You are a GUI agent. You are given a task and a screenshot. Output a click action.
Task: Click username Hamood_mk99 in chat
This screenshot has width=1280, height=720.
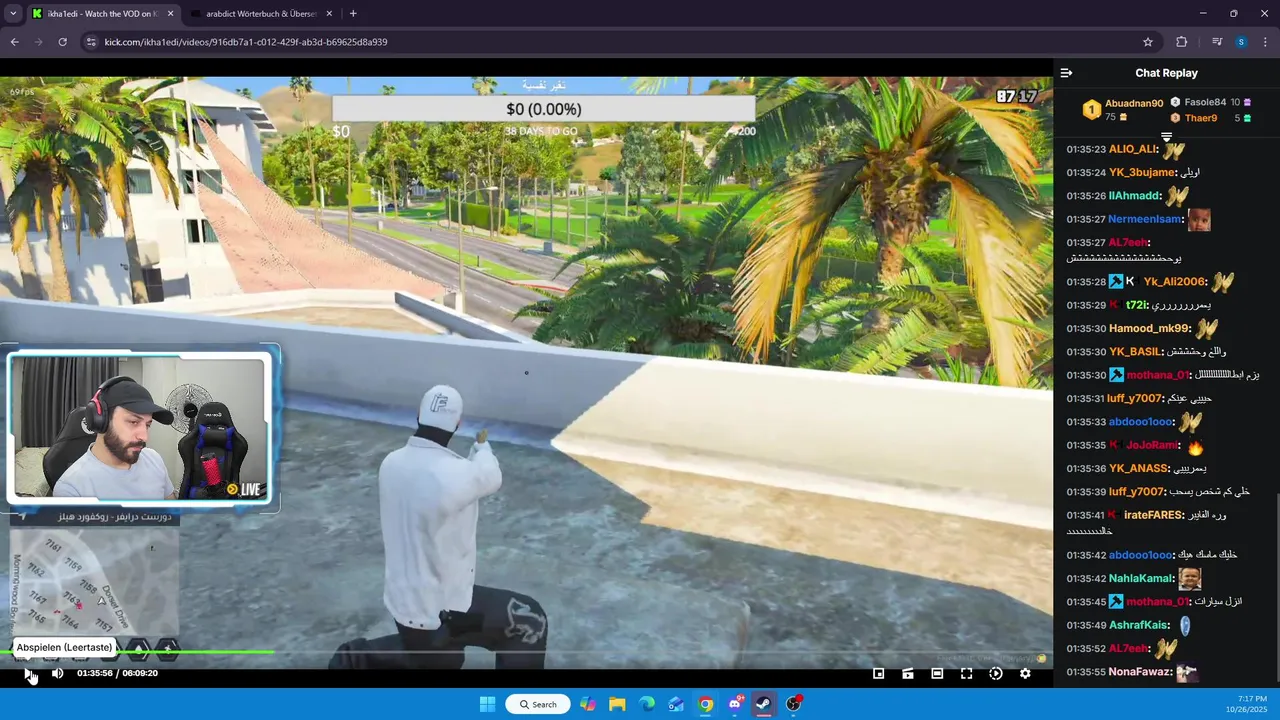click(x=1149, y=328)
